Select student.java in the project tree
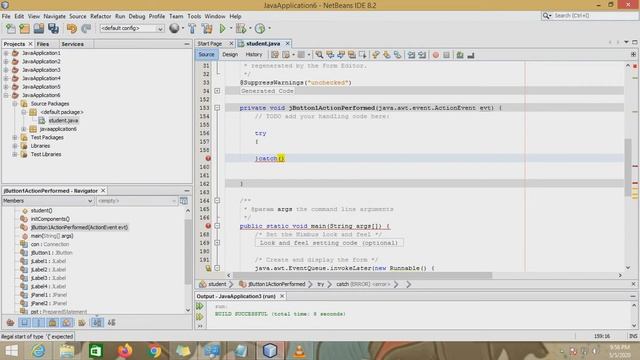Screen dimensions: 640x360 tap(63, 120)
